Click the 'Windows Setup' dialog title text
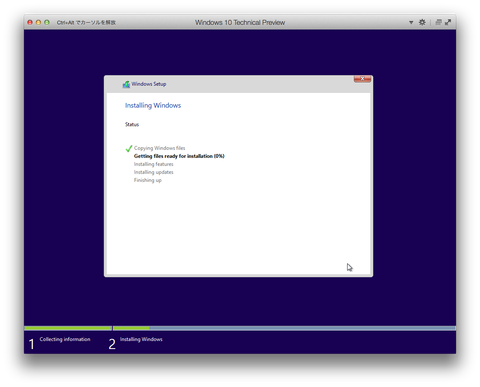The width and height of the screenshot is (480, 387). (149, 84)
